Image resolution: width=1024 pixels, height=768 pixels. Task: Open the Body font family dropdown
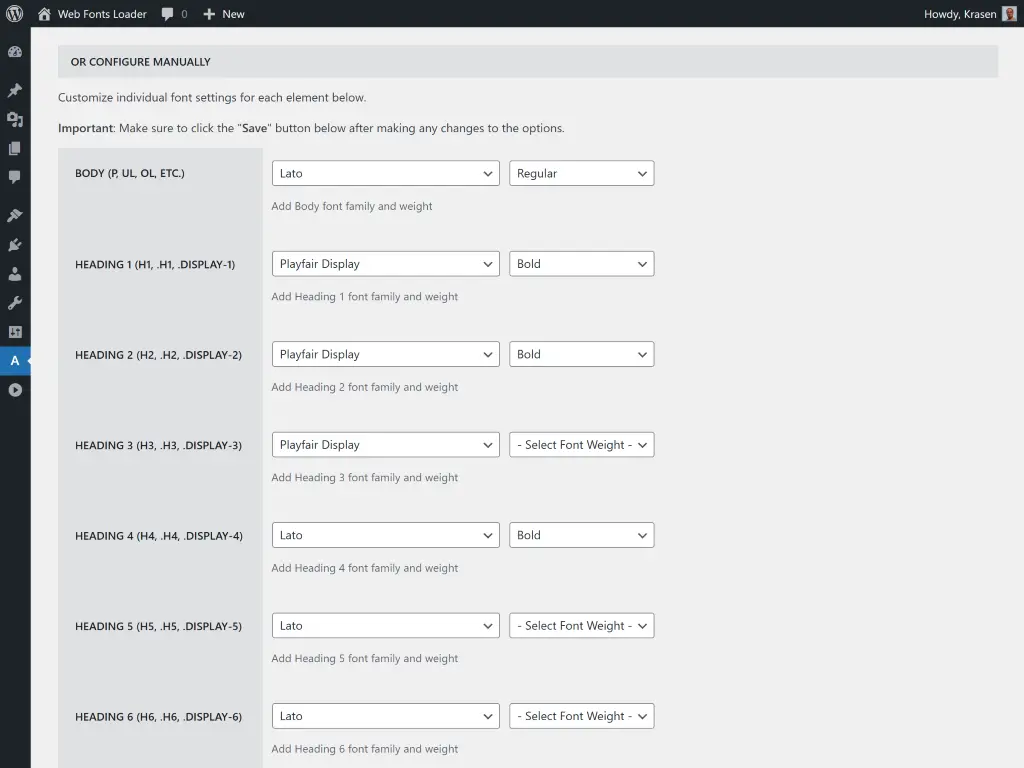tap(385, 173)
